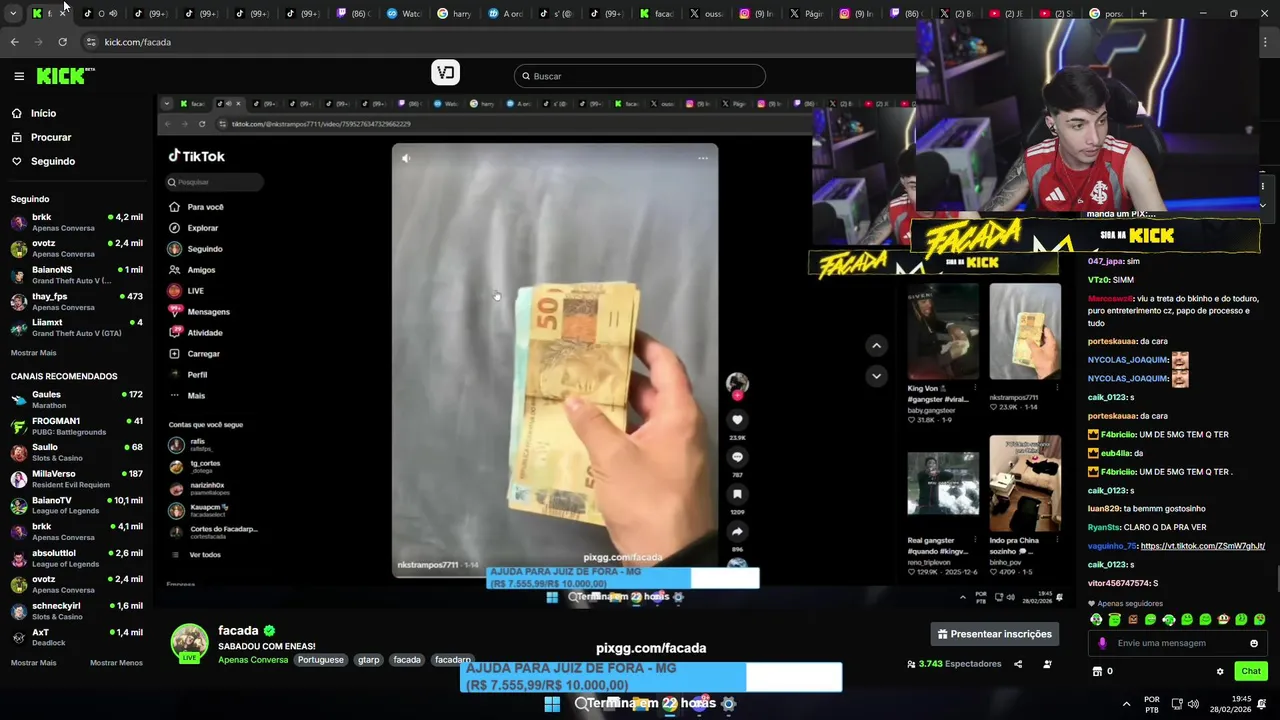The width and height of the screenshot is (1280, 720).
Task: Open BaianoTV League of Legends channel
Action: (x=77, y=505)
